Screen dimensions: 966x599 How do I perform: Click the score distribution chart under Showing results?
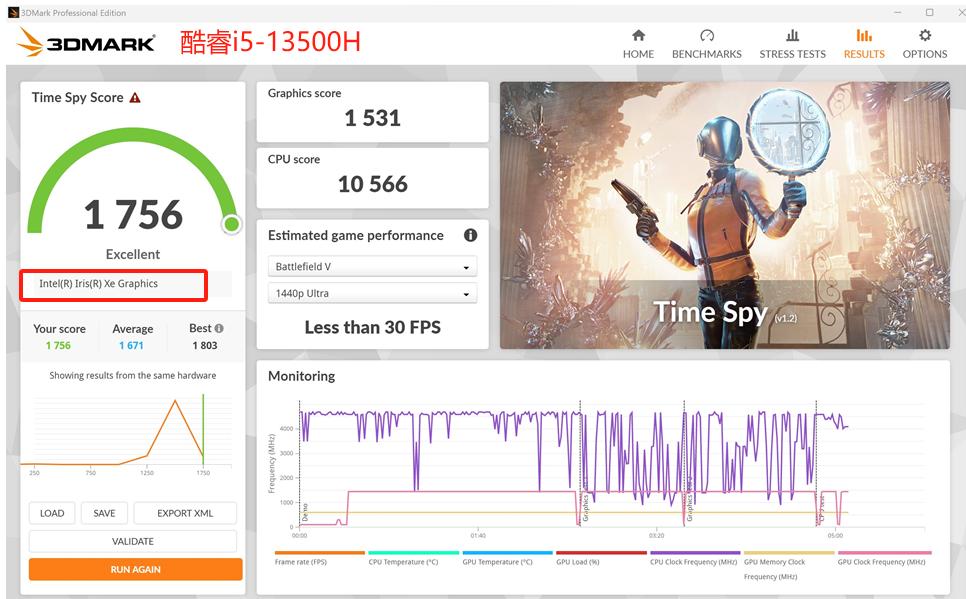point(126,434)
